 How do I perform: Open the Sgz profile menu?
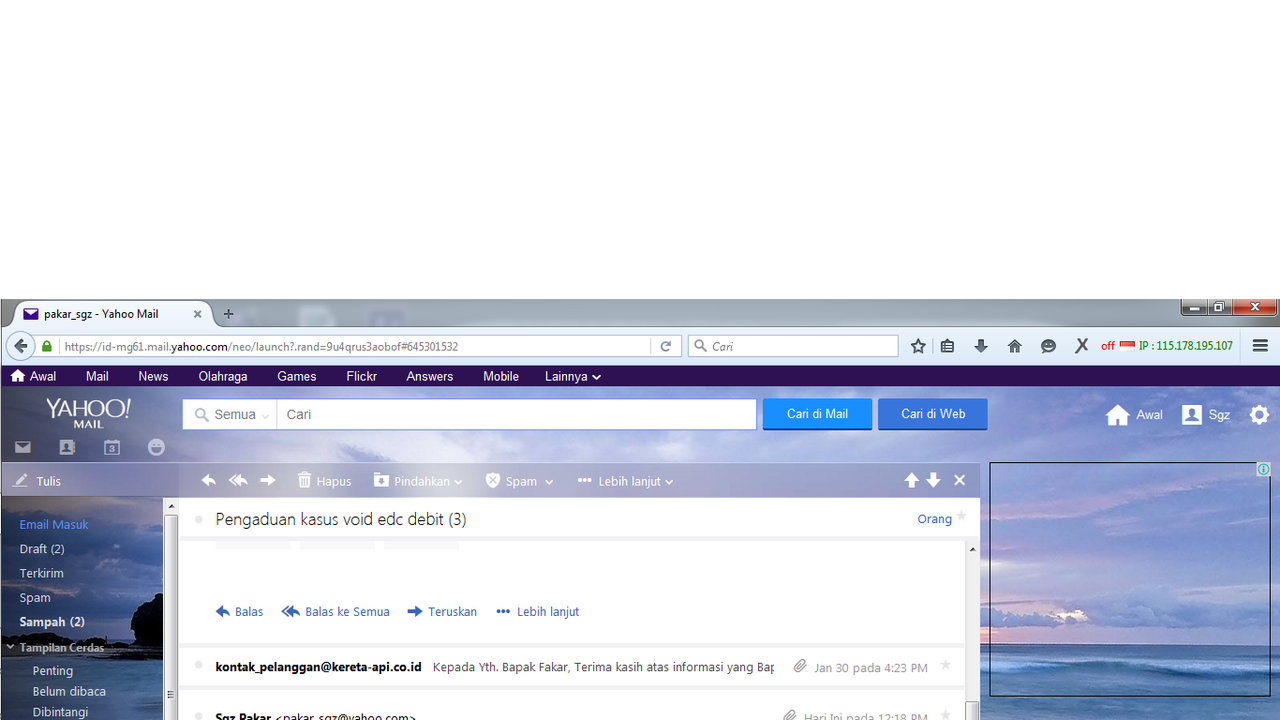coord(1205,415)
